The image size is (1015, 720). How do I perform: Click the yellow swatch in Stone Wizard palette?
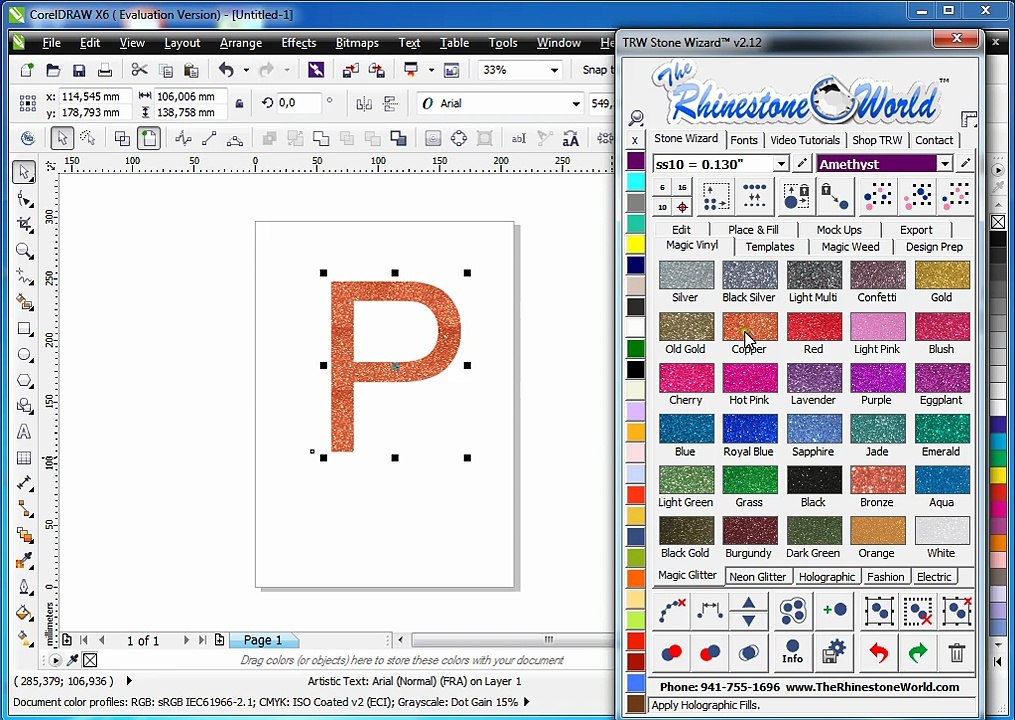(636, 244)
